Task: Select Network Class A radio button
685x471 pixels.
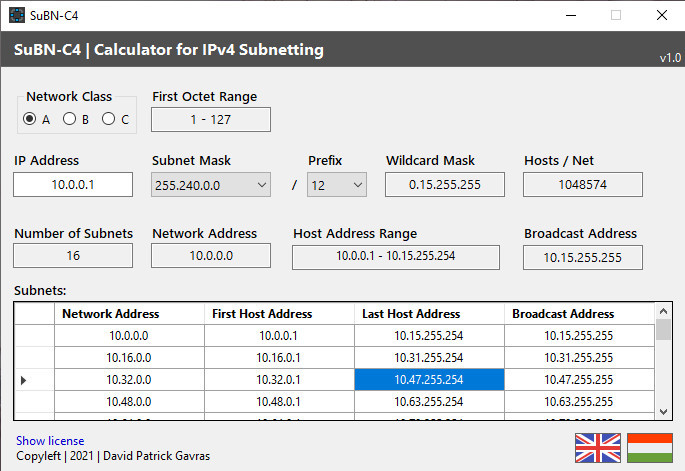Action: click(x=30, y=119)
